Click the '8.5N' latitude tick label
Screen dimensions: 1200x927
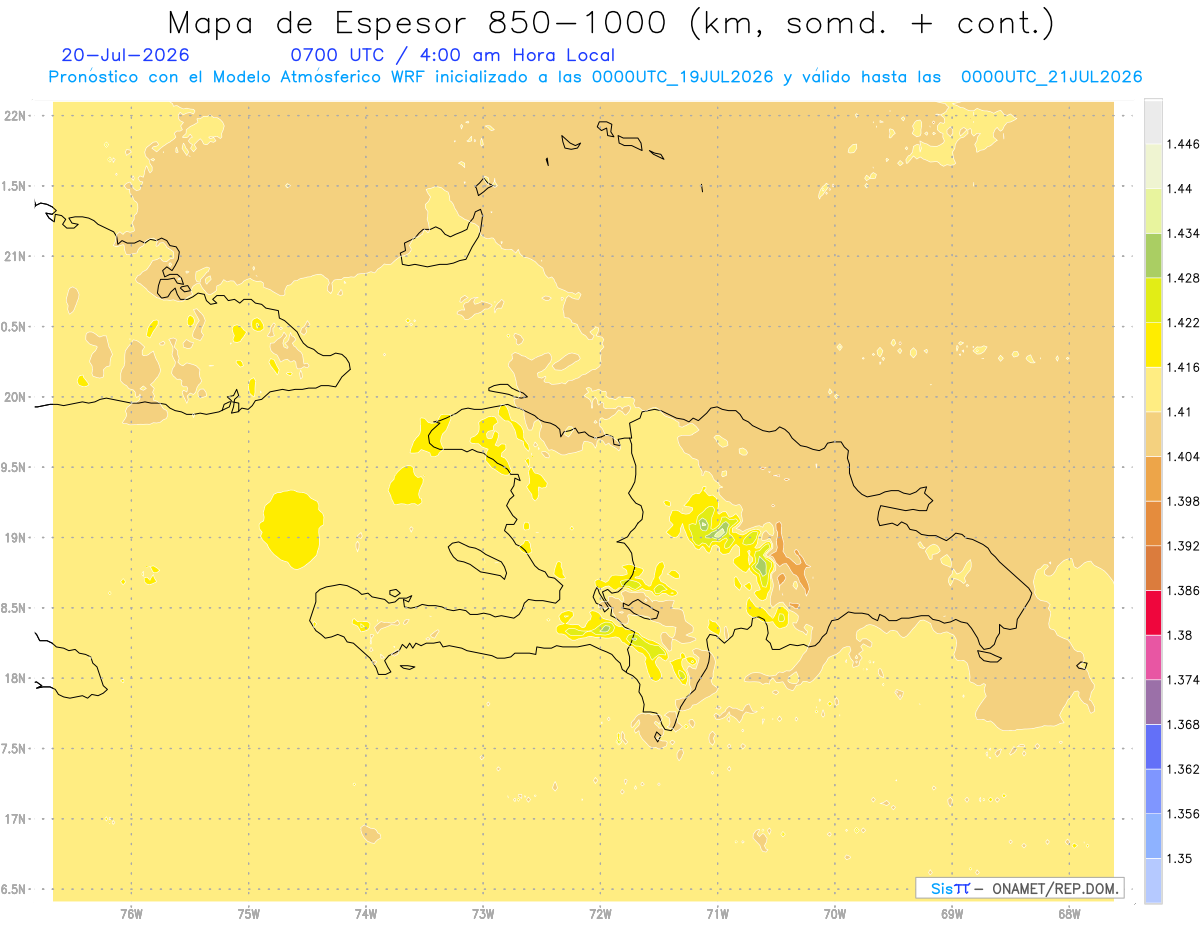pyautogui.click(x=15, y=608)
